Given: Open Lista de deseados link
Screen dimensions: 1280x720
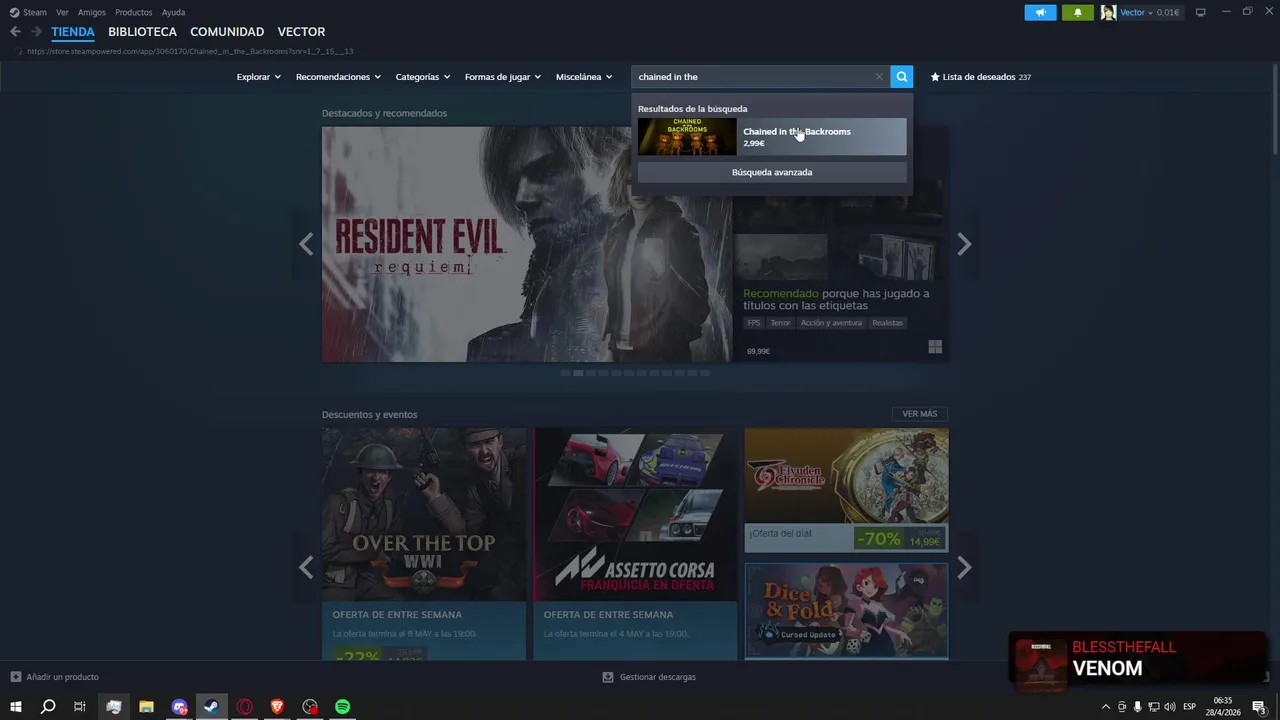Looking at the screenshot, I should [980, 77].
